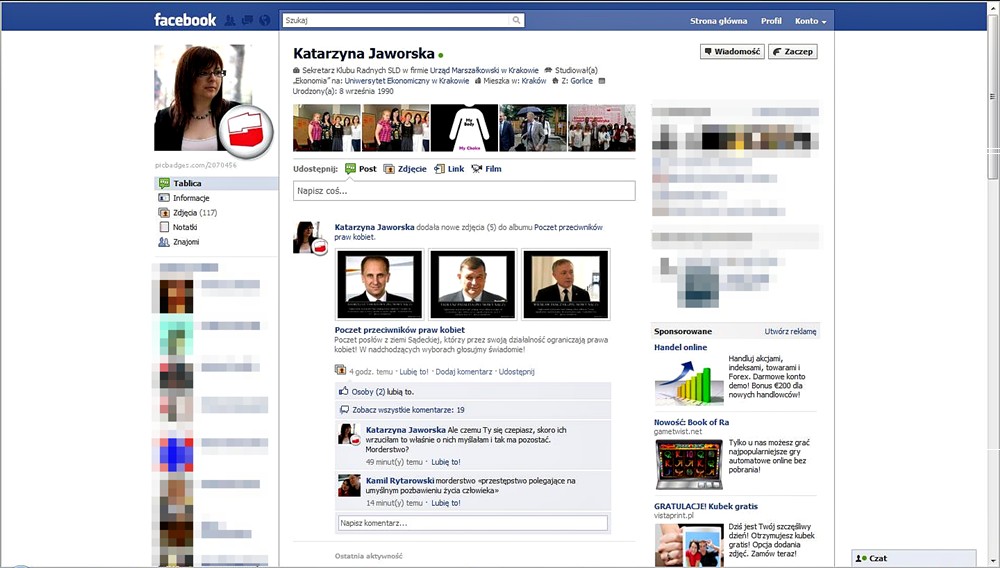Screen dimensions: 1000x568
Task: Click Utwórz reklamę link
Action: (790, 331)
